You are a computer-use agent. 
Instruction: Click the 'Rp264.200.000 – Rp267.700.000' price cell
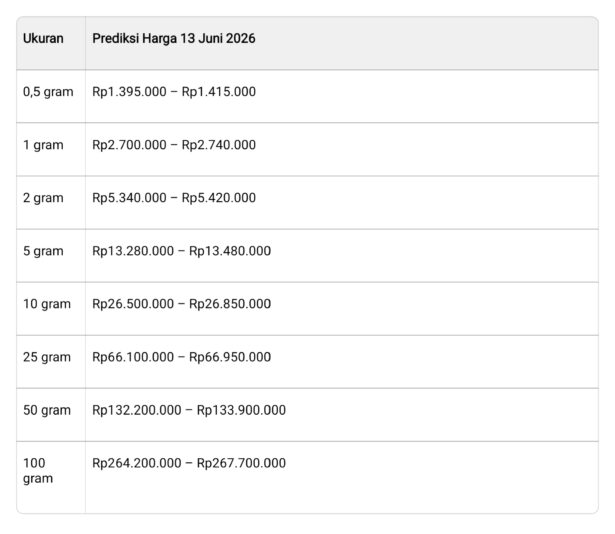pyautogui.click(x=342, y=478)
